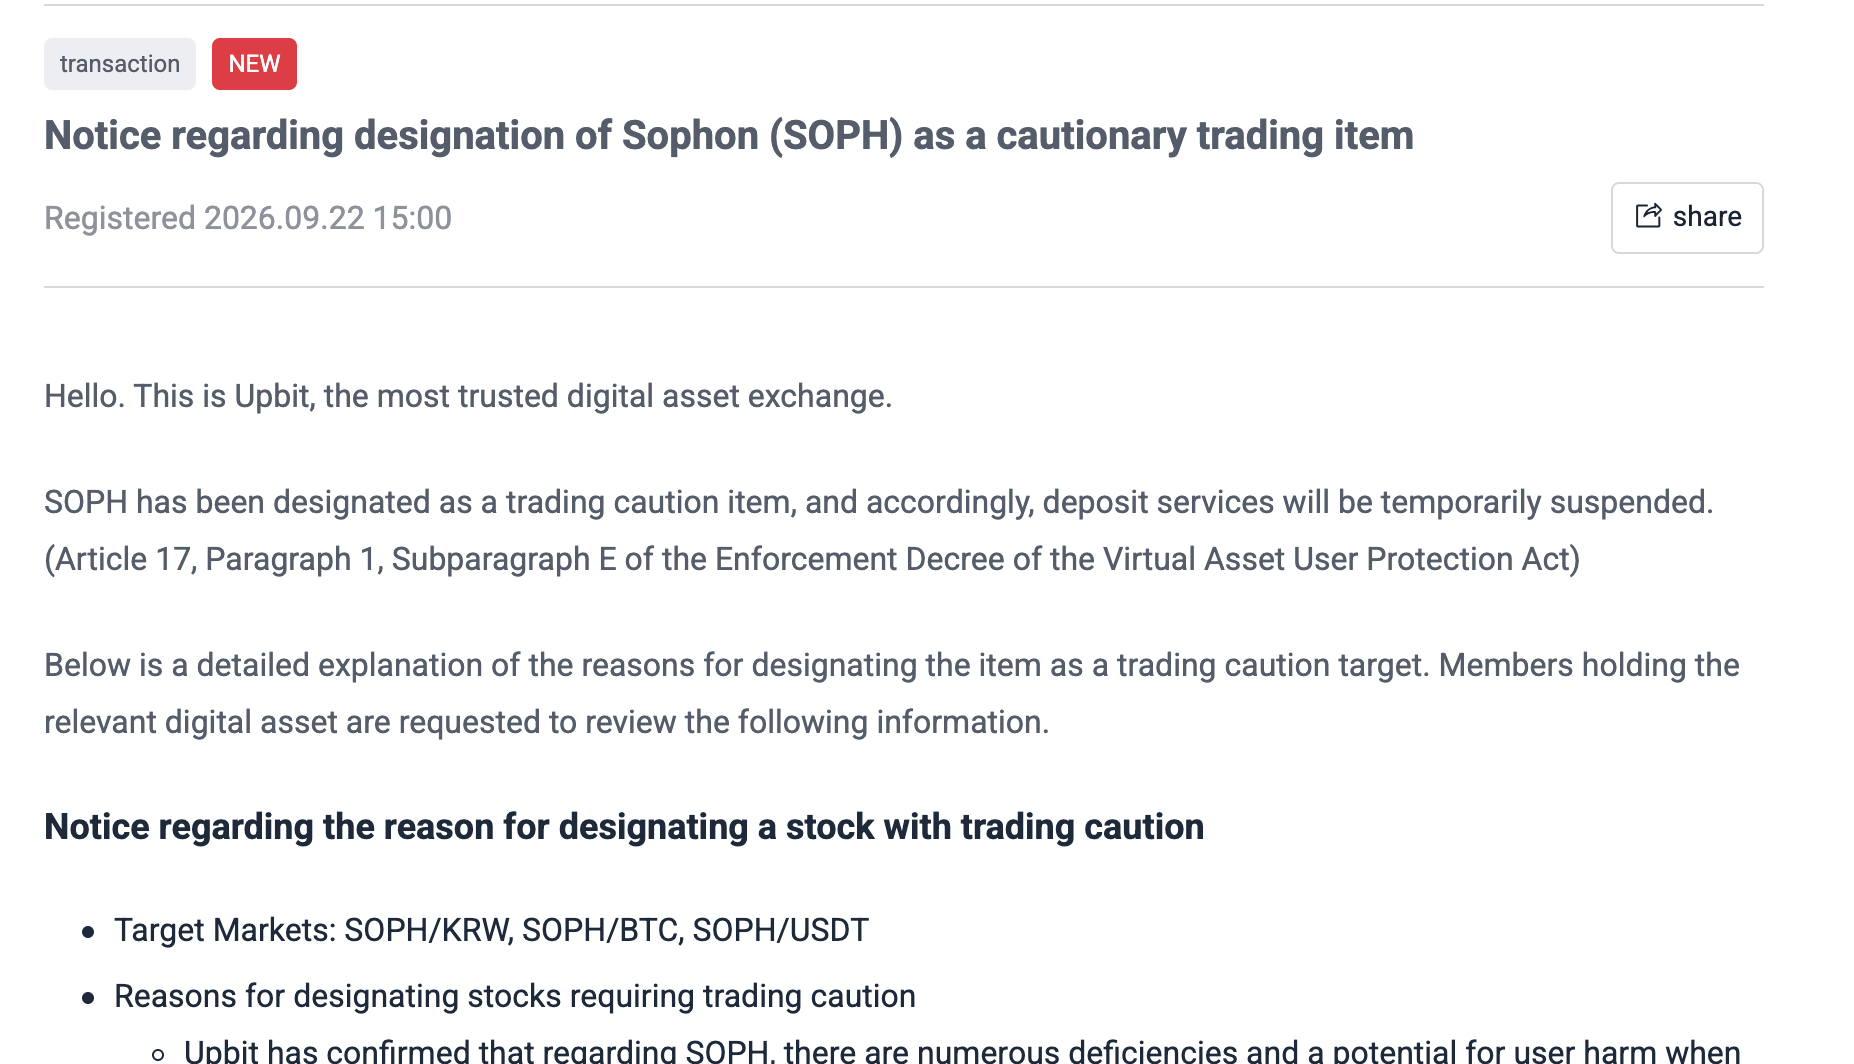
Task: Click the bullet dot before Target Markets
Action: pos(88,932)
